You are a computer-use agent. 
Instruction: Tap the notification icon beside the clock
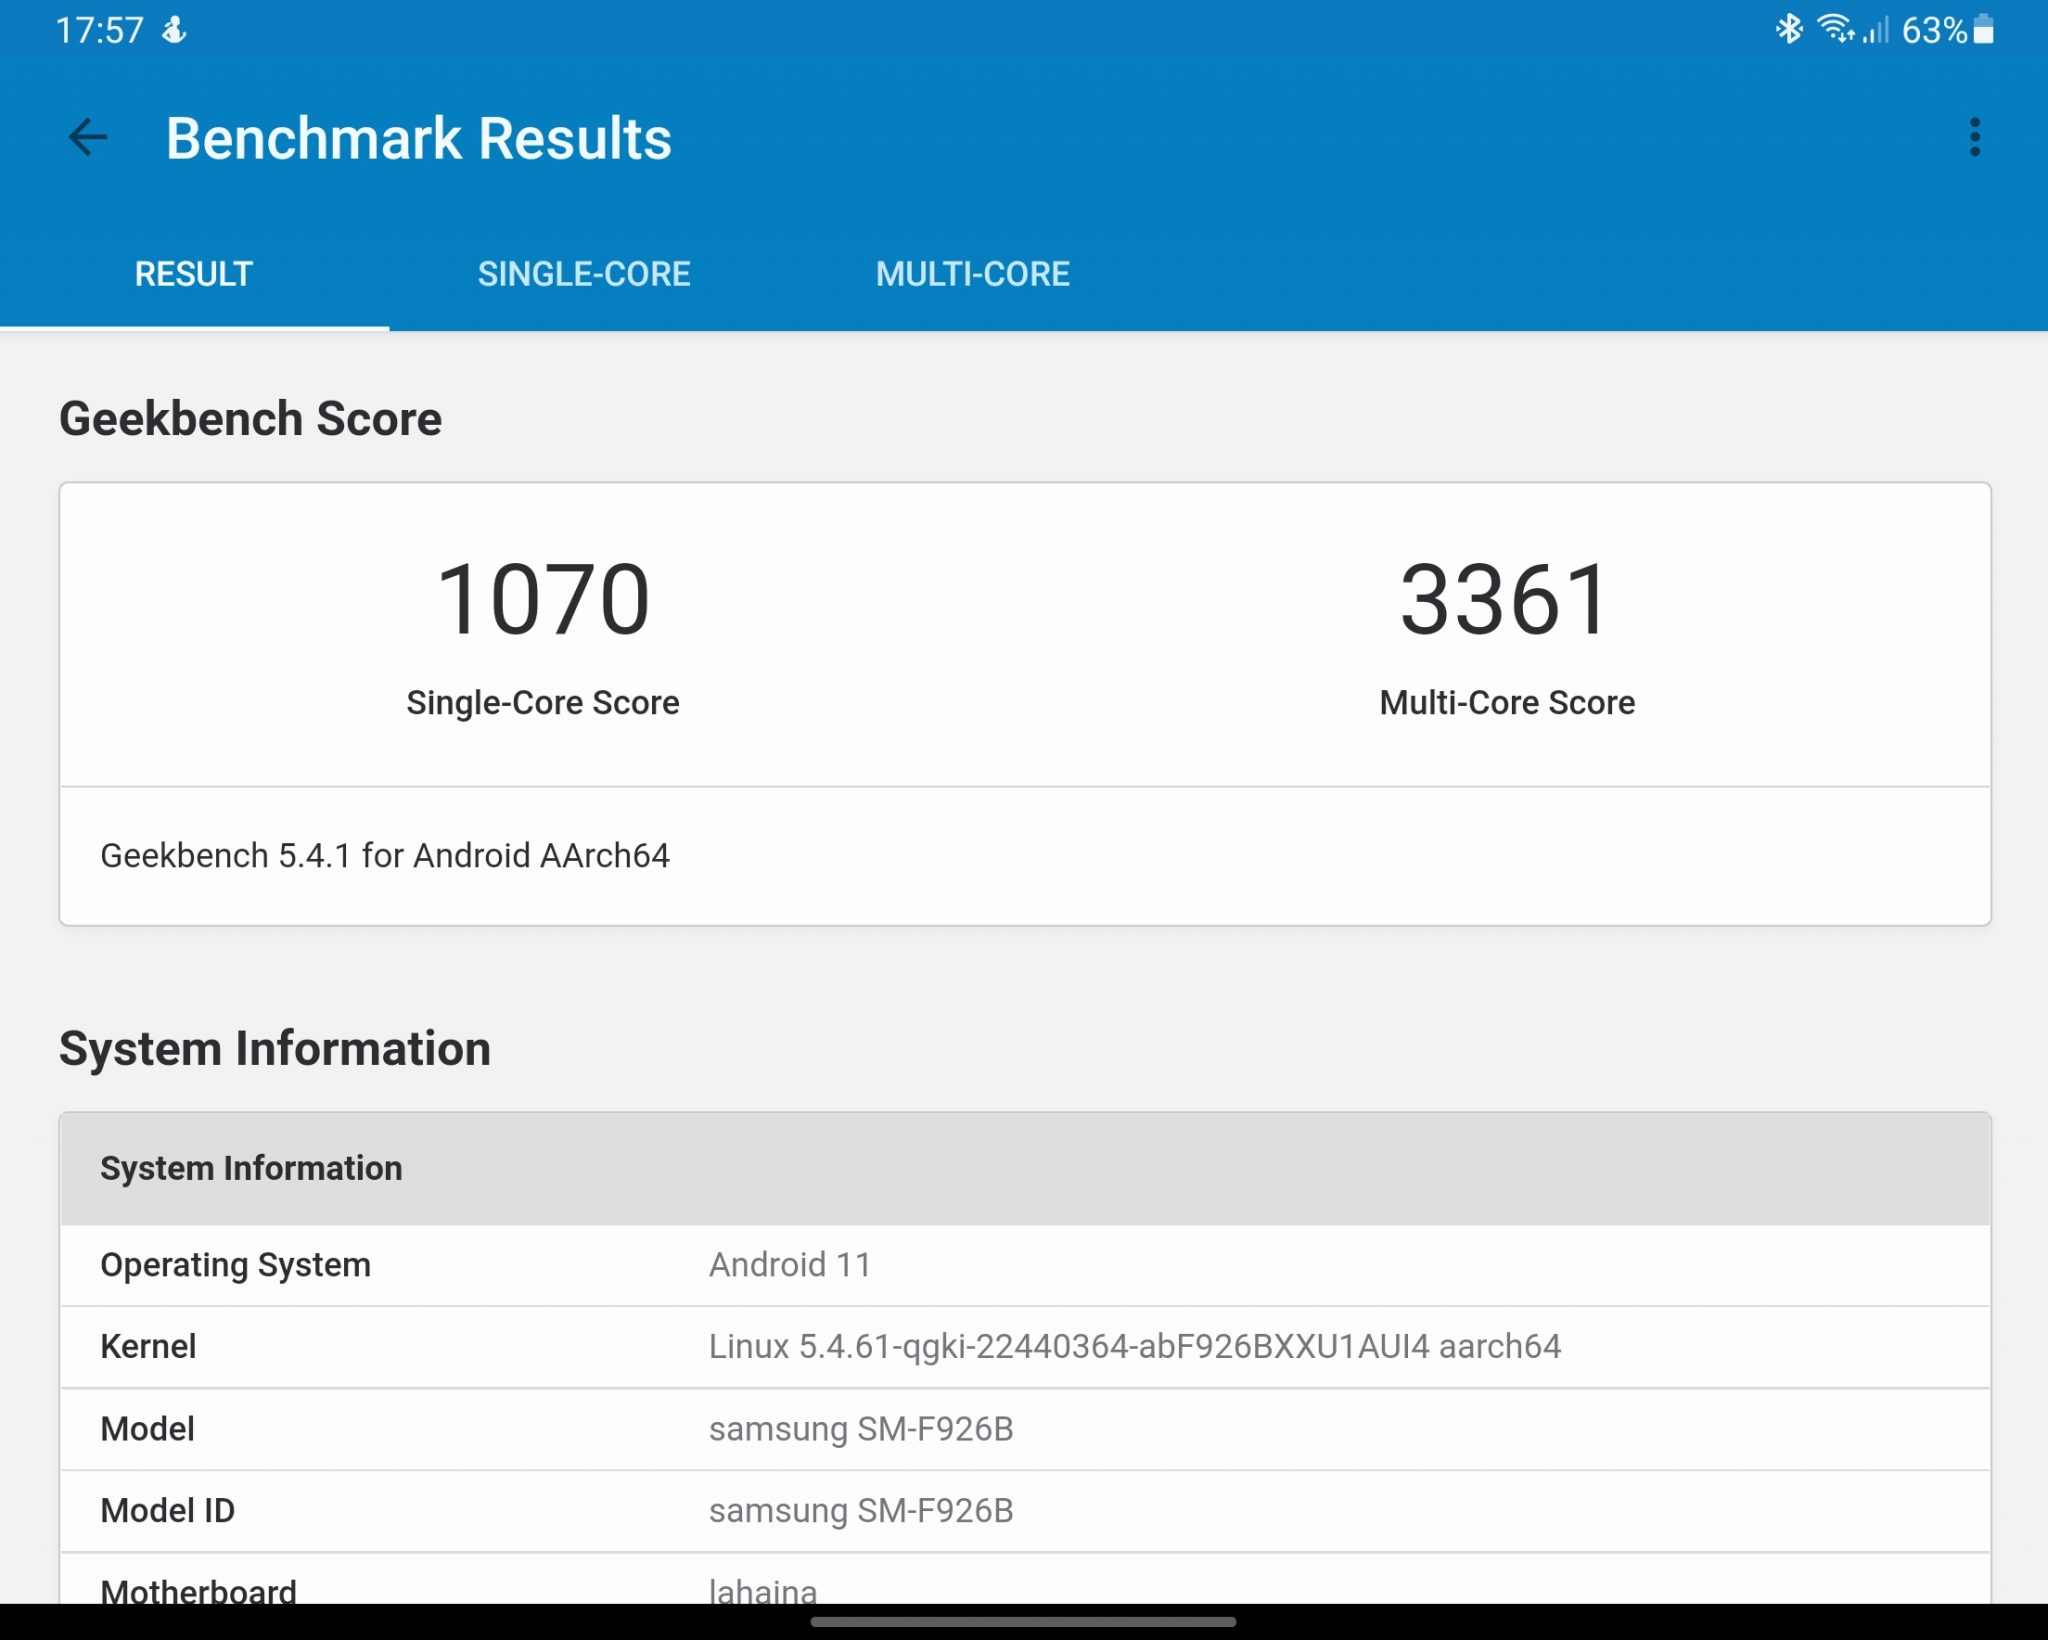tap(175, 30)
